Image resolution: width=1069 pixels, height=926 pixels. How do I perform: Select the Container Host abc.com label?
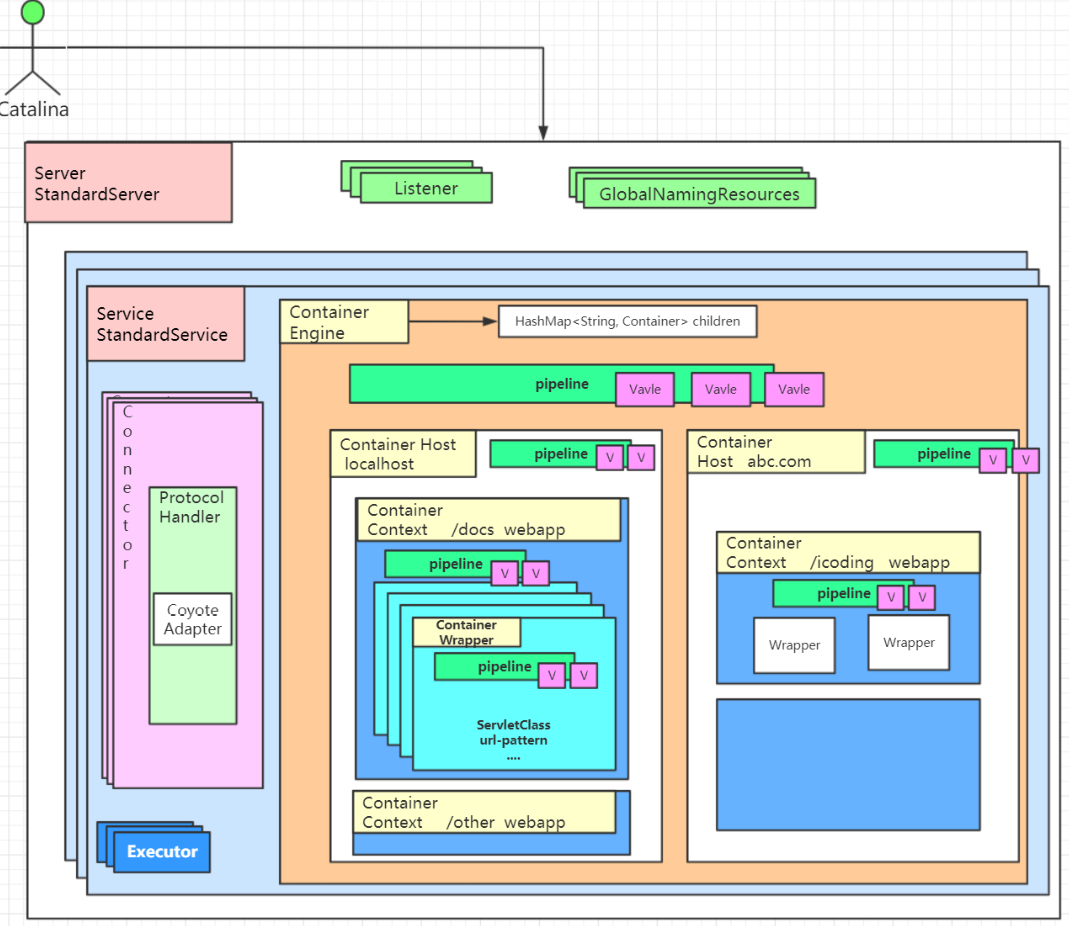click(777, 451)
